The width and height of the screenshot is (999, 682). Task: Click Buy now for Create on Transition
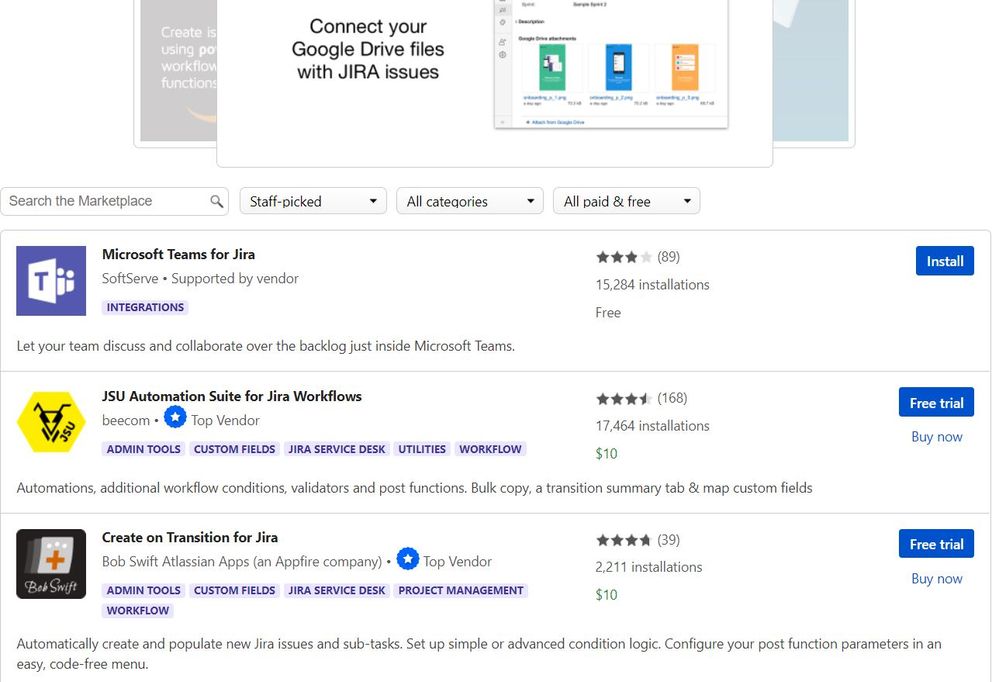[x=937, y=578]
